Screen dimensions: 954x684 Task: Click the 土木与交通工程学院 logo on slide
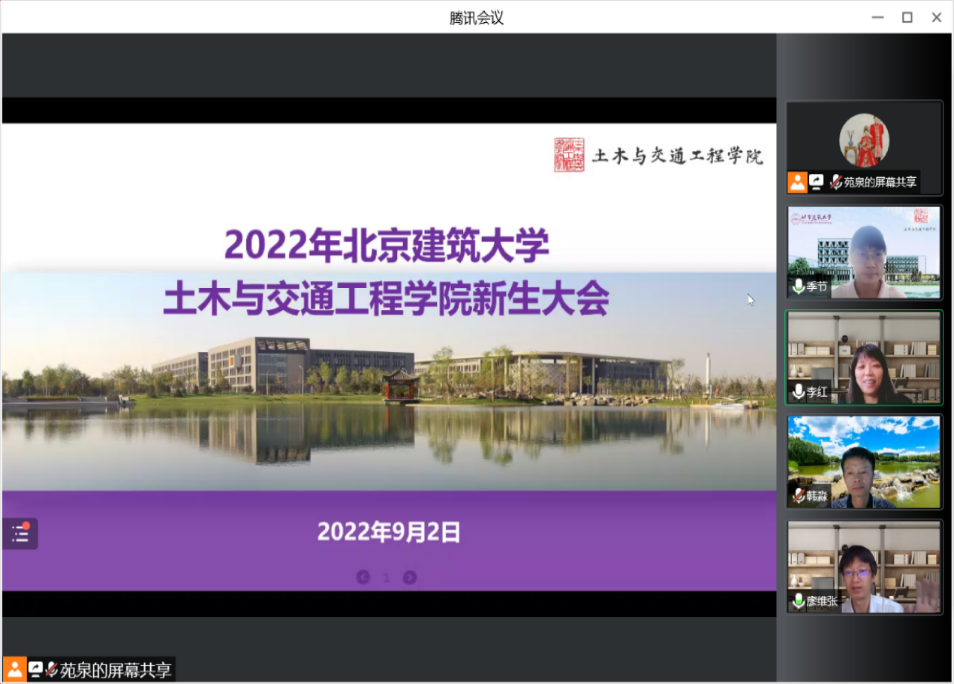[x=659, y=155]
